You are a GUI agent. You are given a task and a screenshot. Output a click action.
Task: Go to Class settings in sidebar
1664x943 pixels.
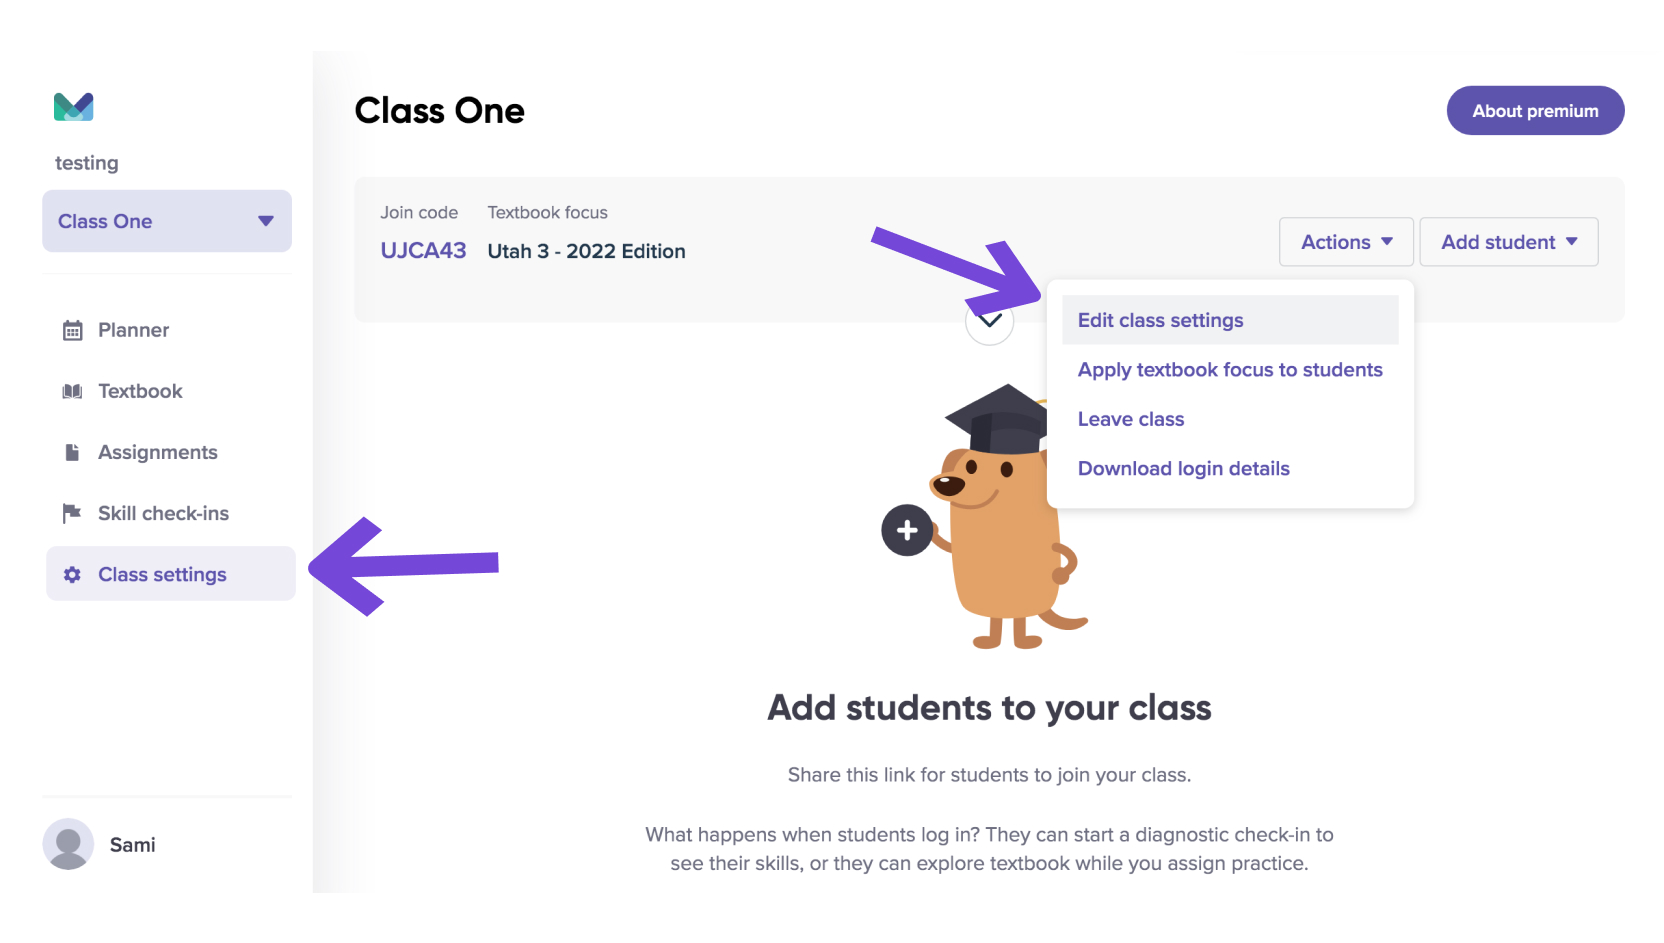[171, 574]
